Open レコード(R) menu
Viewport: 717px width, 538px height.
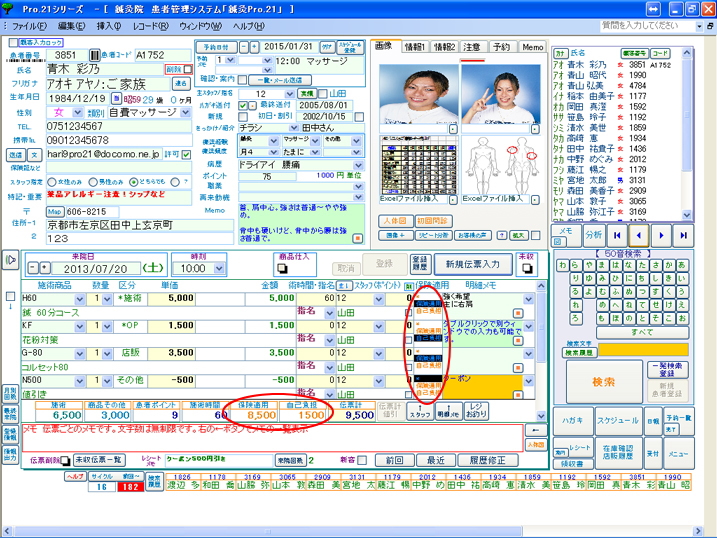click(x=150, y=26)
